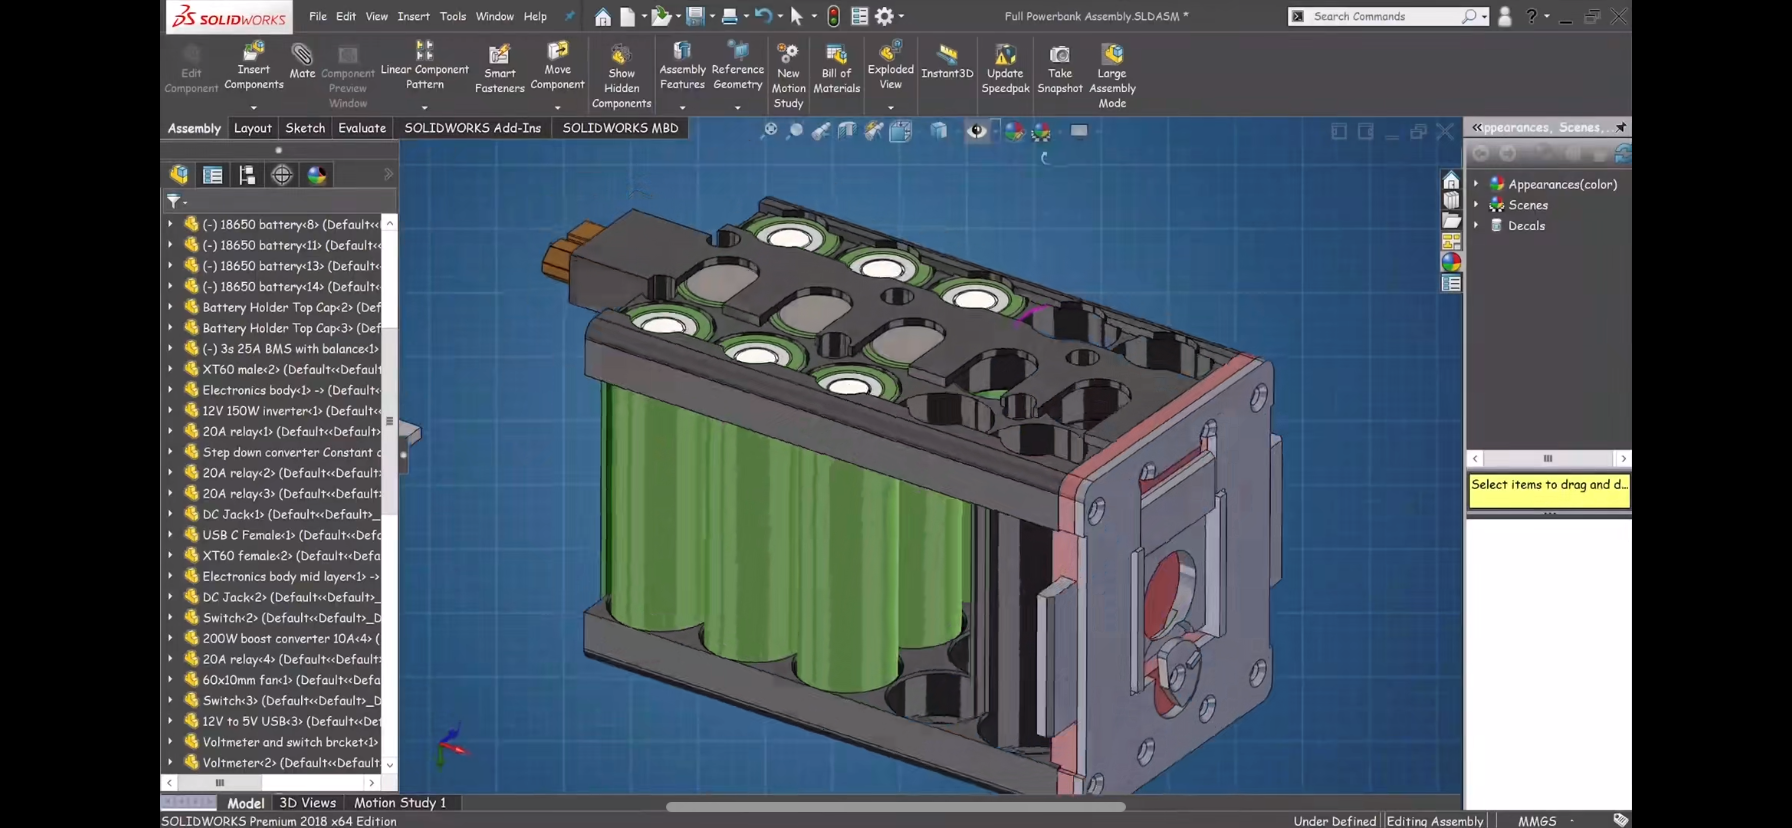Open the SOLIDWORKS Resources task pane tab
The image size is (1792, 828).
coord(1450,180)
